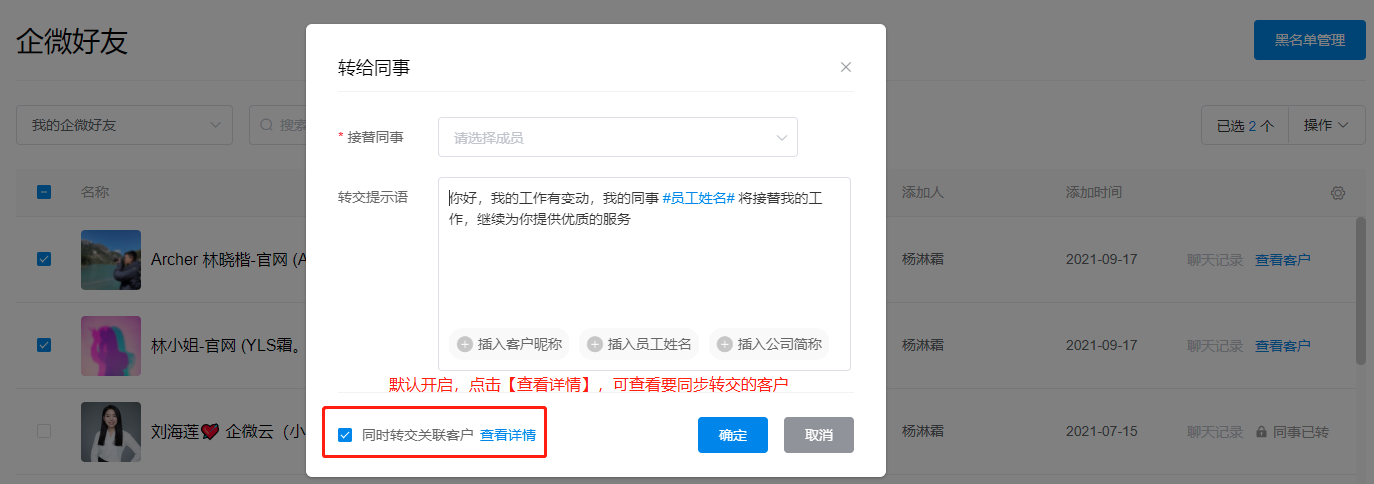
Task: Click plus icon for 插入公司简称
Action: [x=725, y=344]
